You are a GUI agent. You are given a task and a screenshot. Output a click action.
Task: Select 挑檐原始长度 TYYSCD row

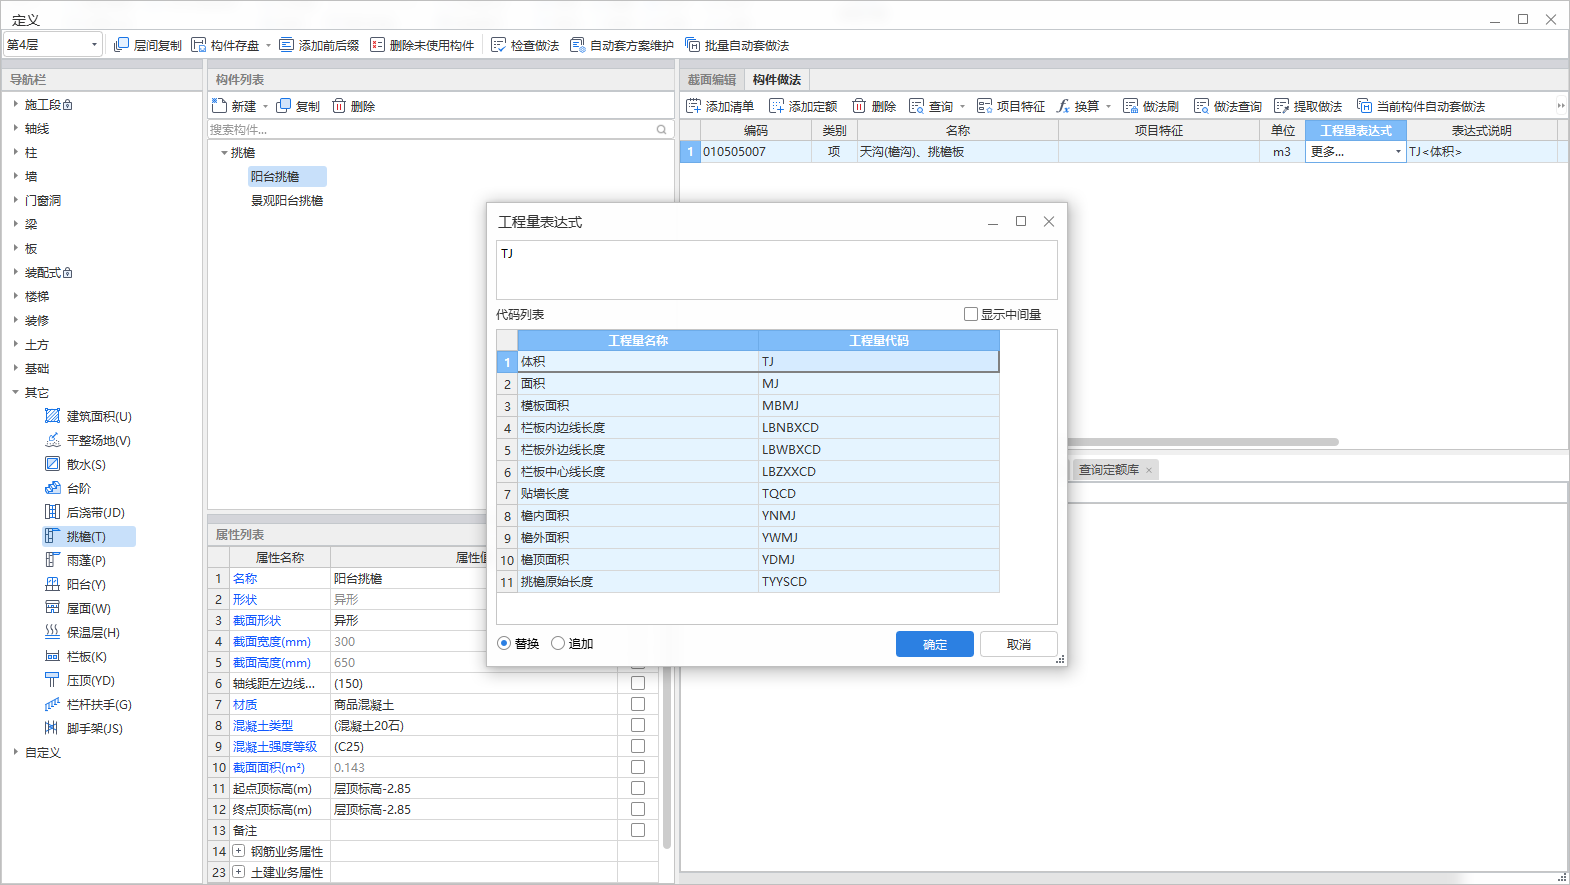pyautogui.click(x=748, y=582)
